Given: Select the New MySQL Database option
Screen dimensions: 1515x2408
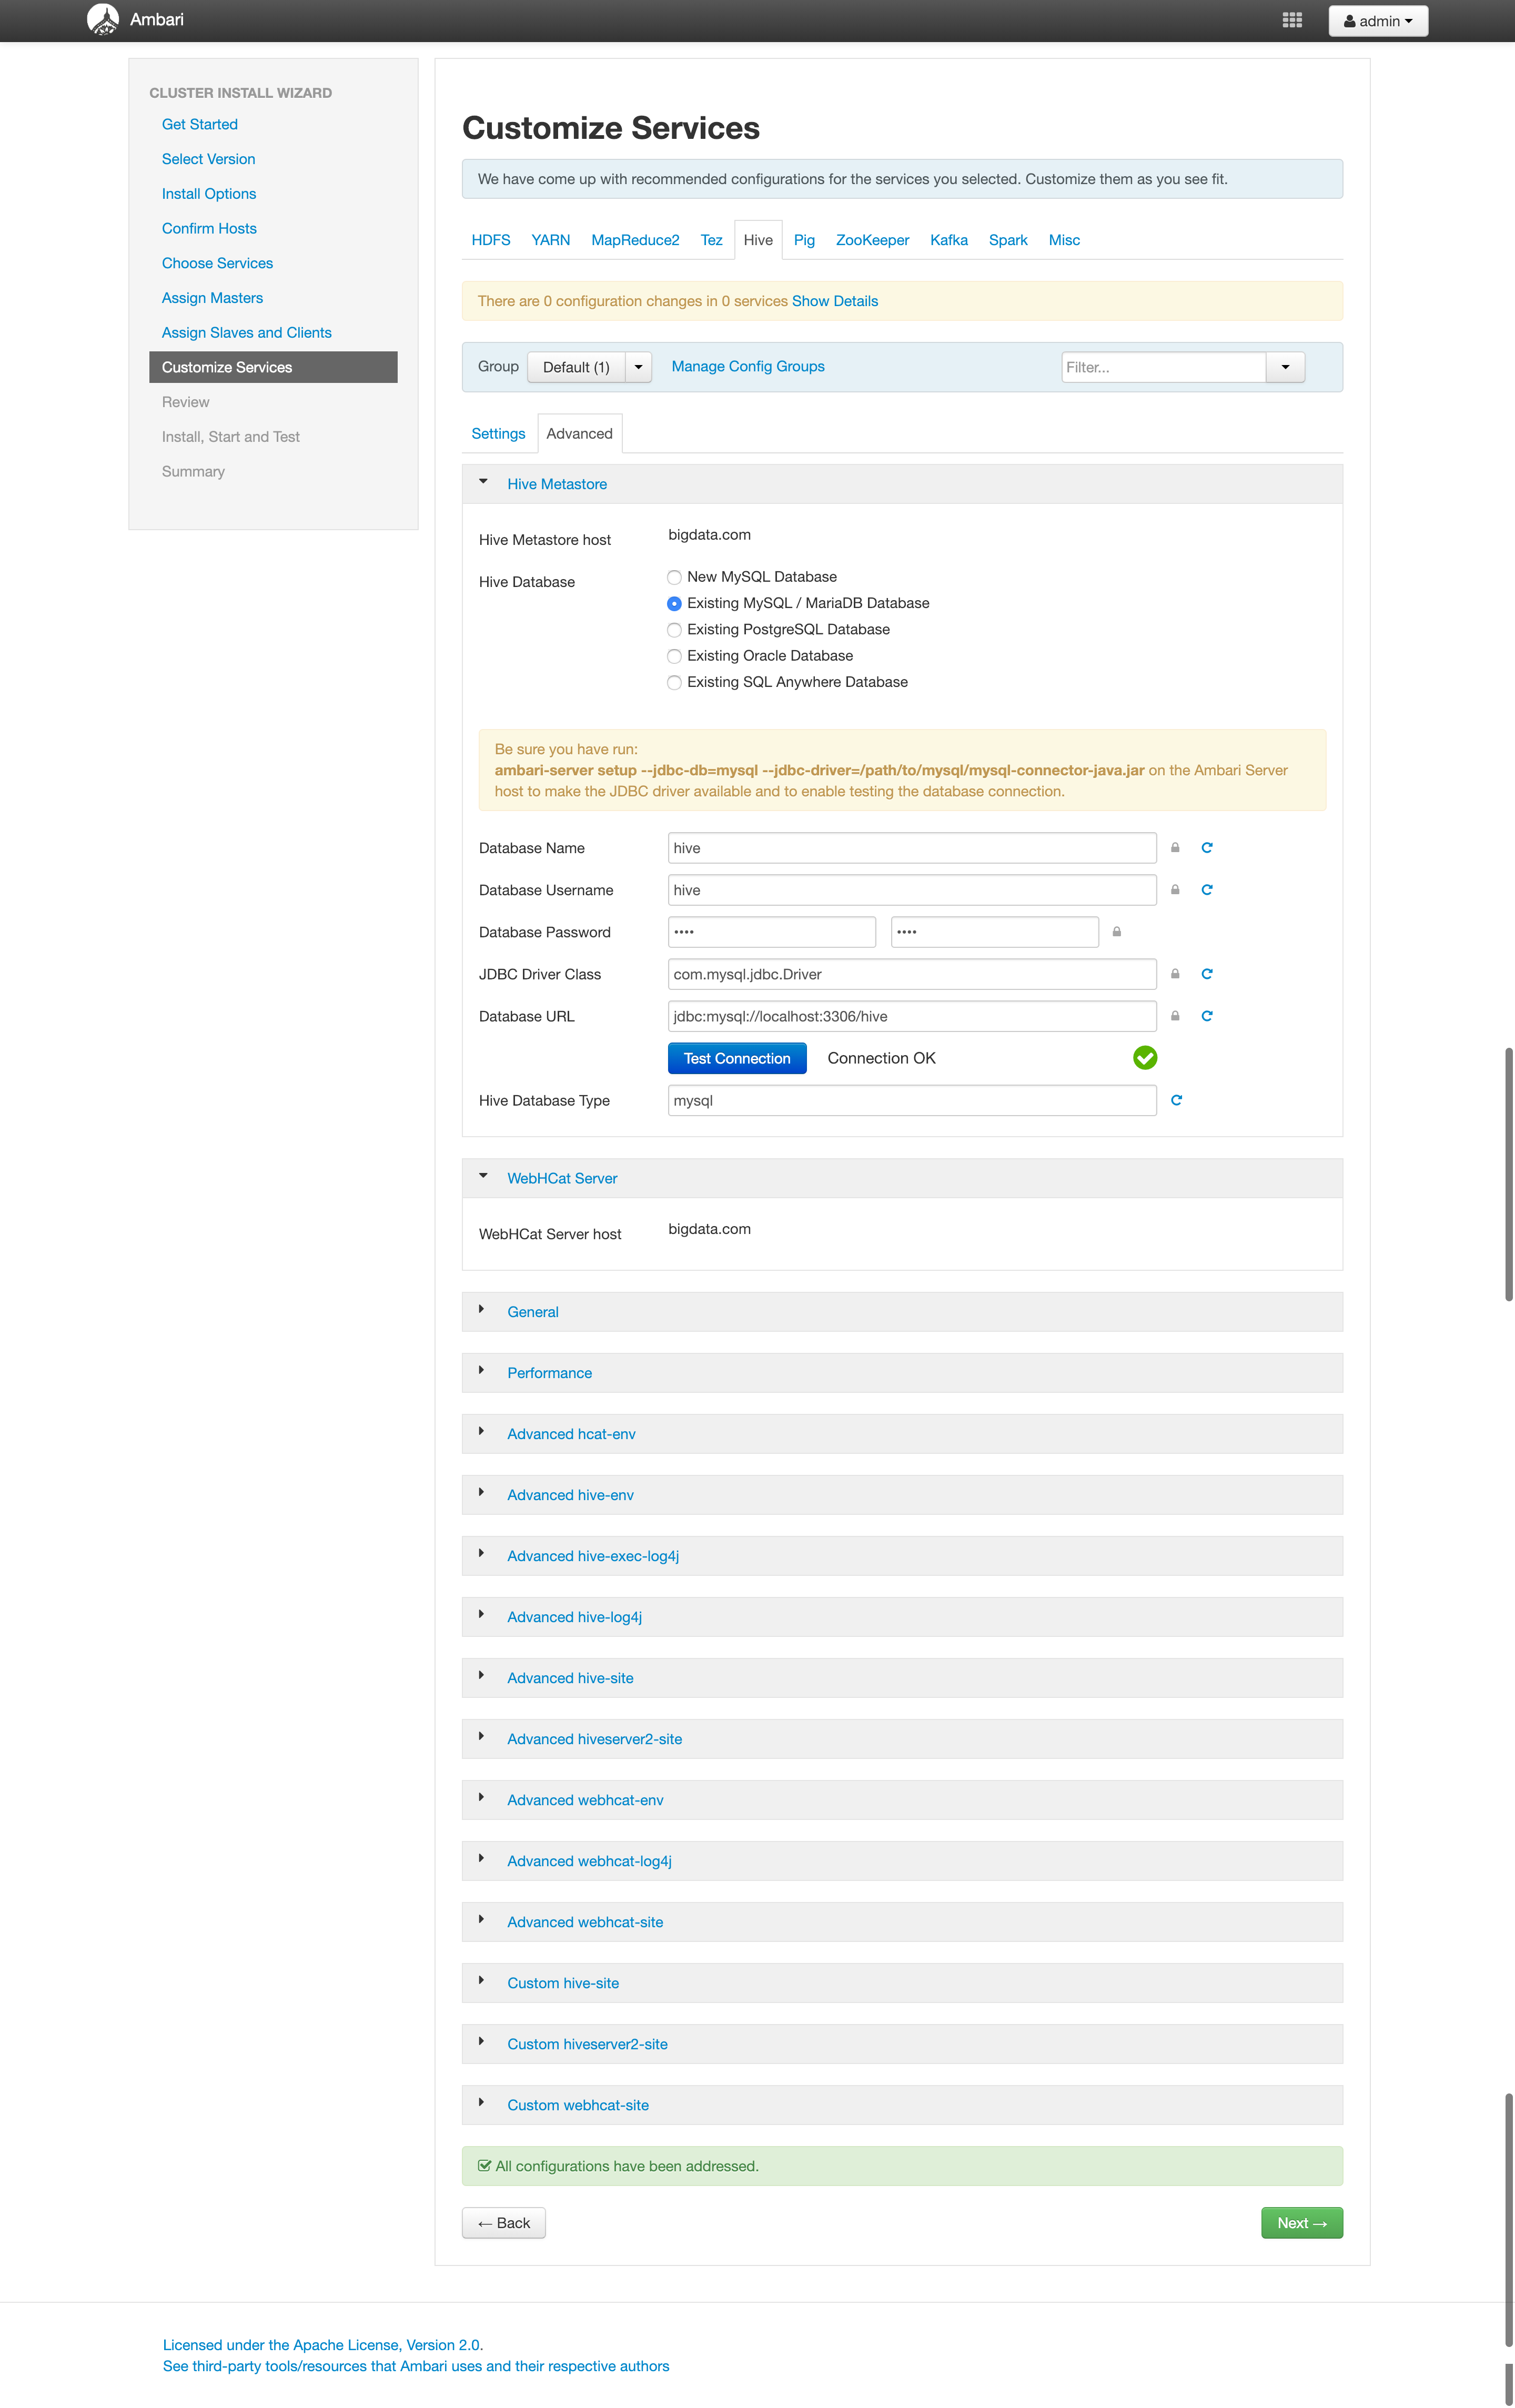Looking at the screenshot, I should (674, 577).
